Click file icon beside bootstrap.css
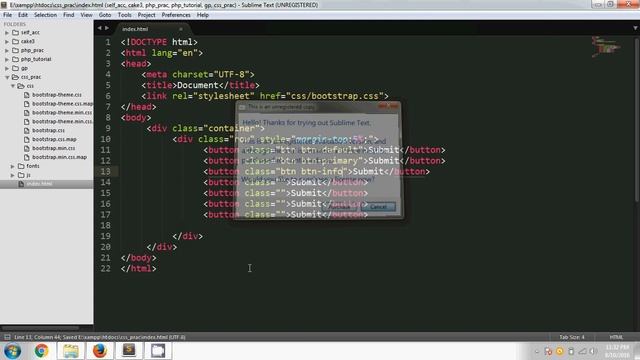Screen dimensions: 640x360 [x=27, y=131]
